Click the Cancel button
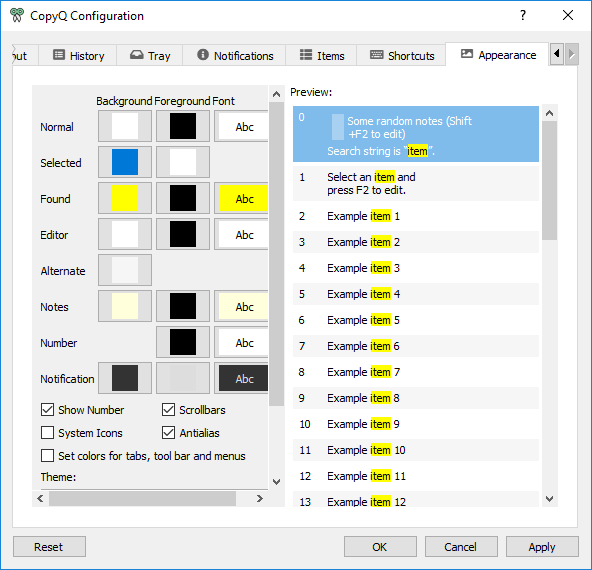 (461, 547)
